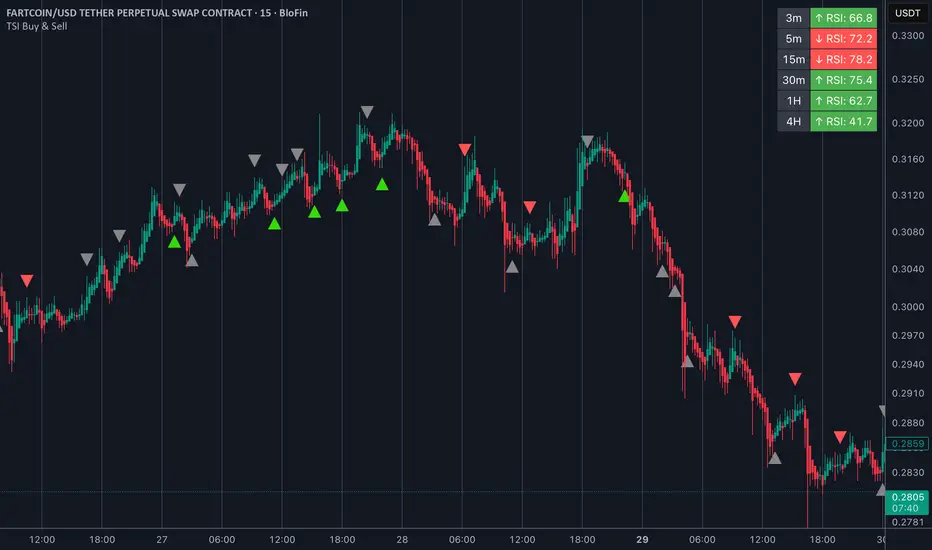Click the 0.3300 price axis label
The width and height of the screenshot is (932, 550).
[908, 36]
